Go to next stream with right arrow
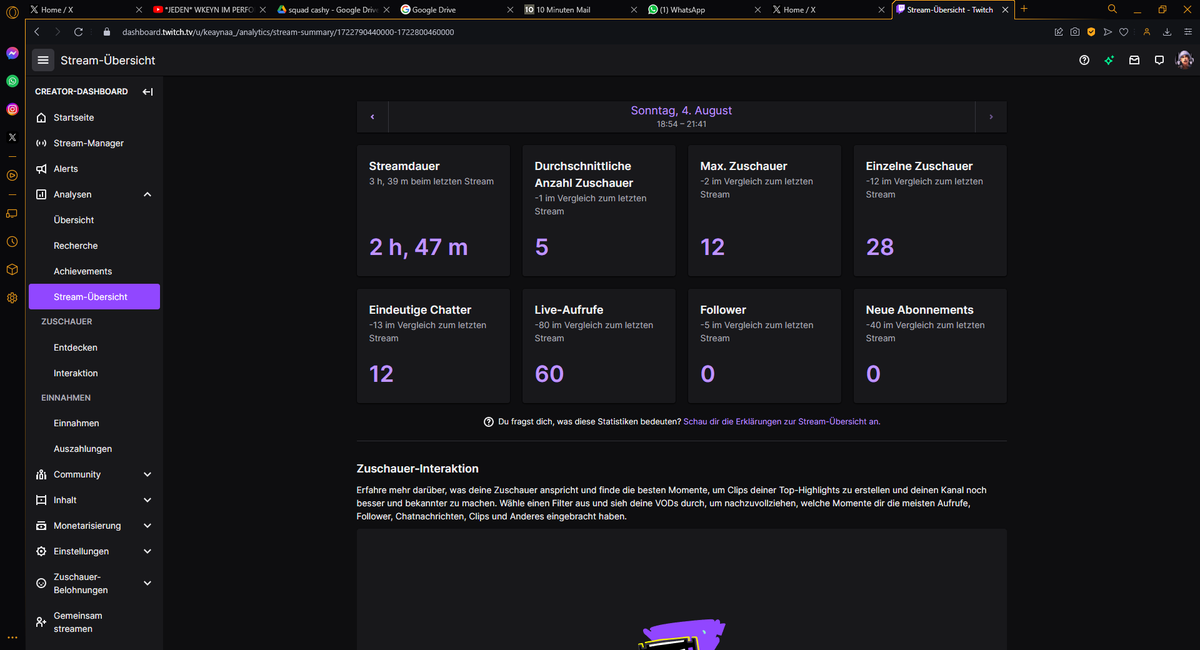The width and height of the screenshot is (1200, 650). 991,117
